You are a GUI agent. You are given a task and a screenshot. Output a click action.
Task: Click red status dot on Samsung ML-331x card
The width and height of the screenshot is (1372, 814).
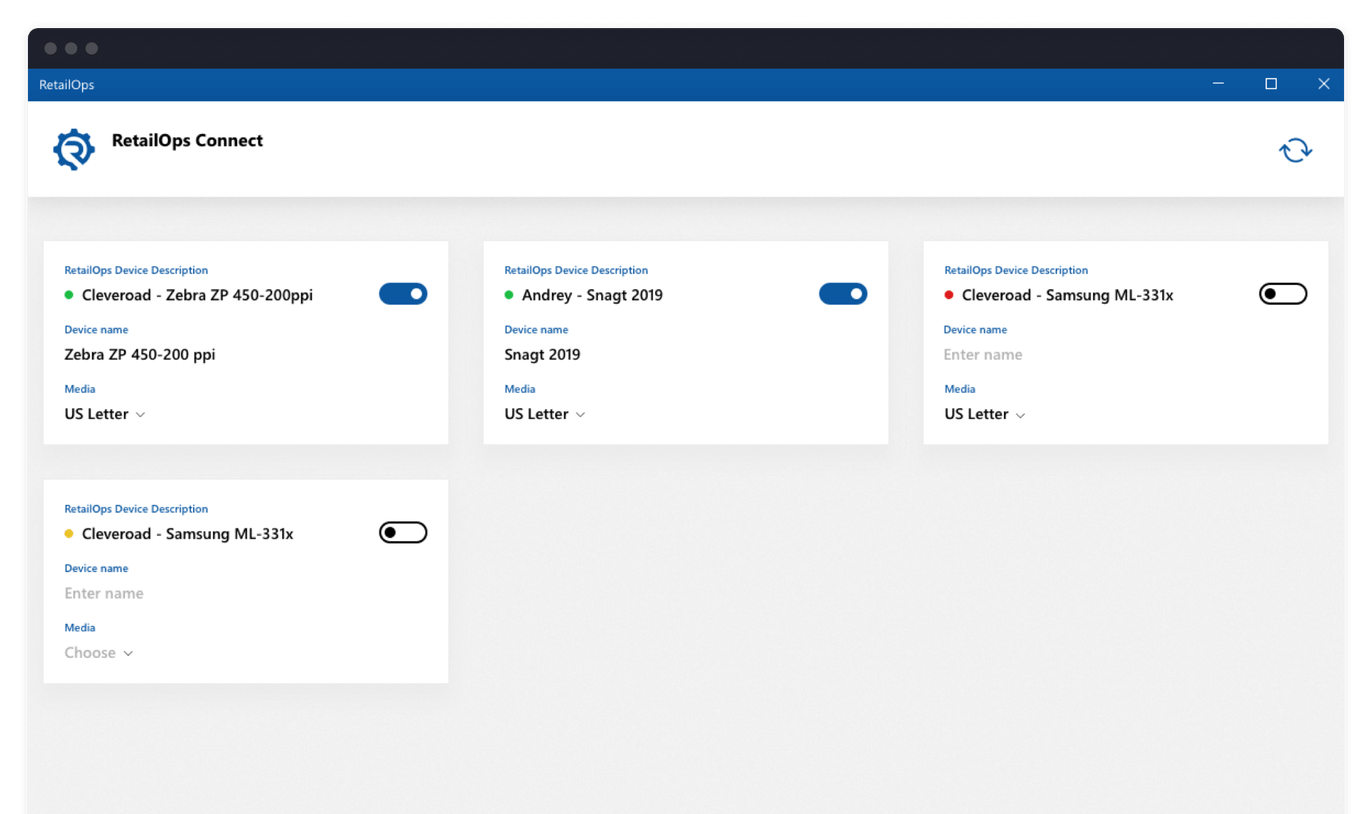948,294
